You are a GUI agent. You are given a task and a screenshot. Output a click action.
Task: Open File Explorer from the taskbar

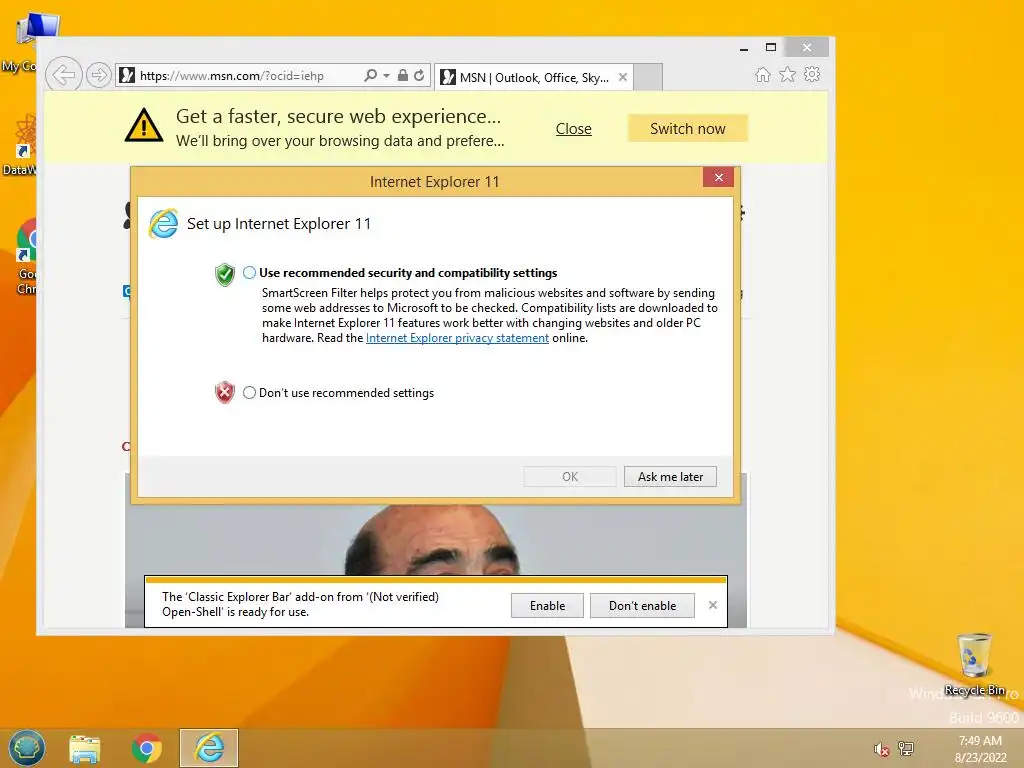tap(85, 748)
